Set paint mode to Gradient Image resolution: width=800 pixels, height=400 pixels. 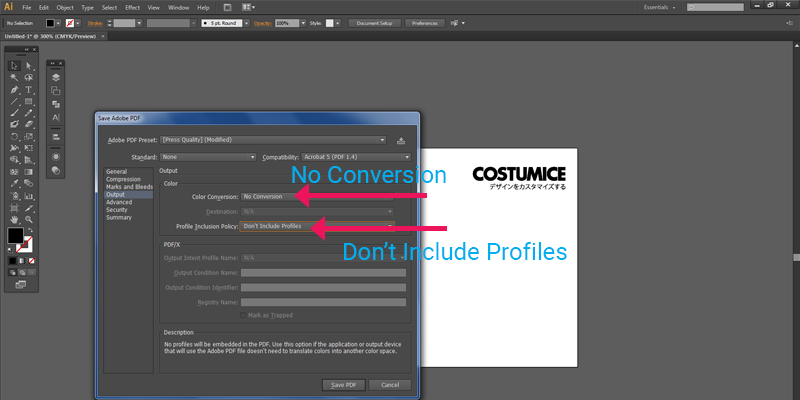[x=22, y=261]
